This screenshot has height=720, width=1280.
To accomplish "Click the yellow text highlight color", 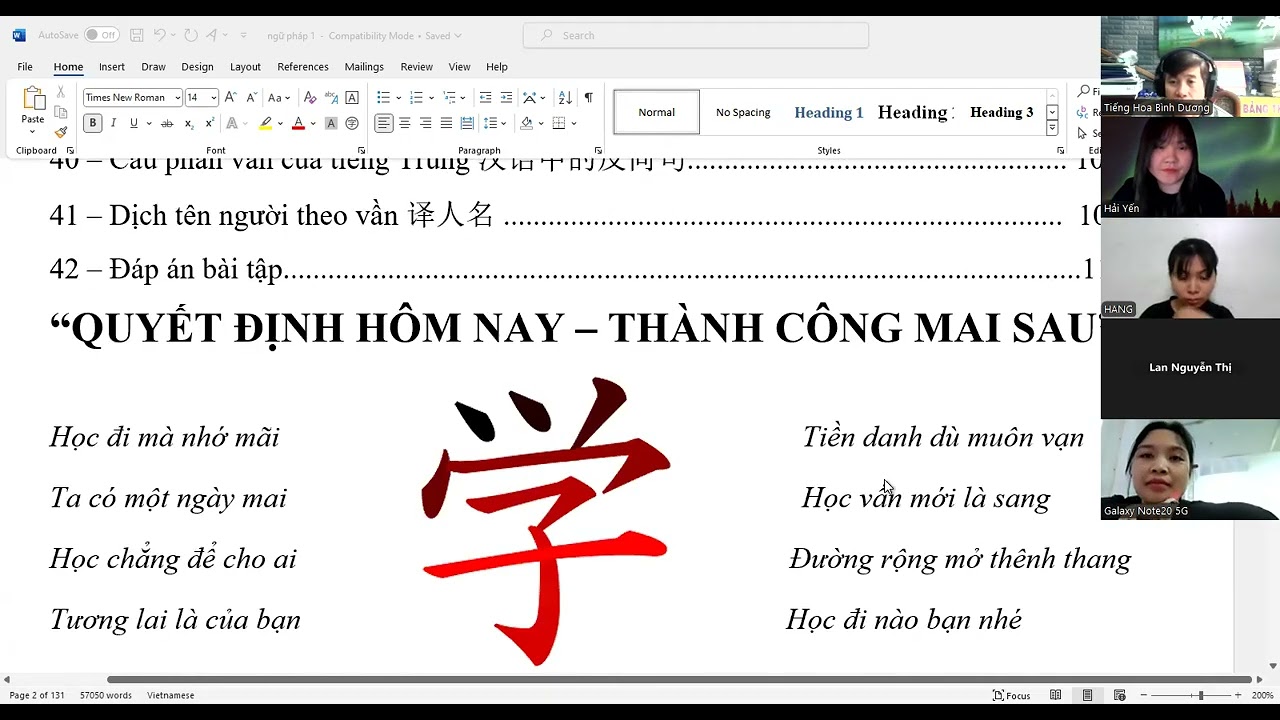I will point(265,123).
